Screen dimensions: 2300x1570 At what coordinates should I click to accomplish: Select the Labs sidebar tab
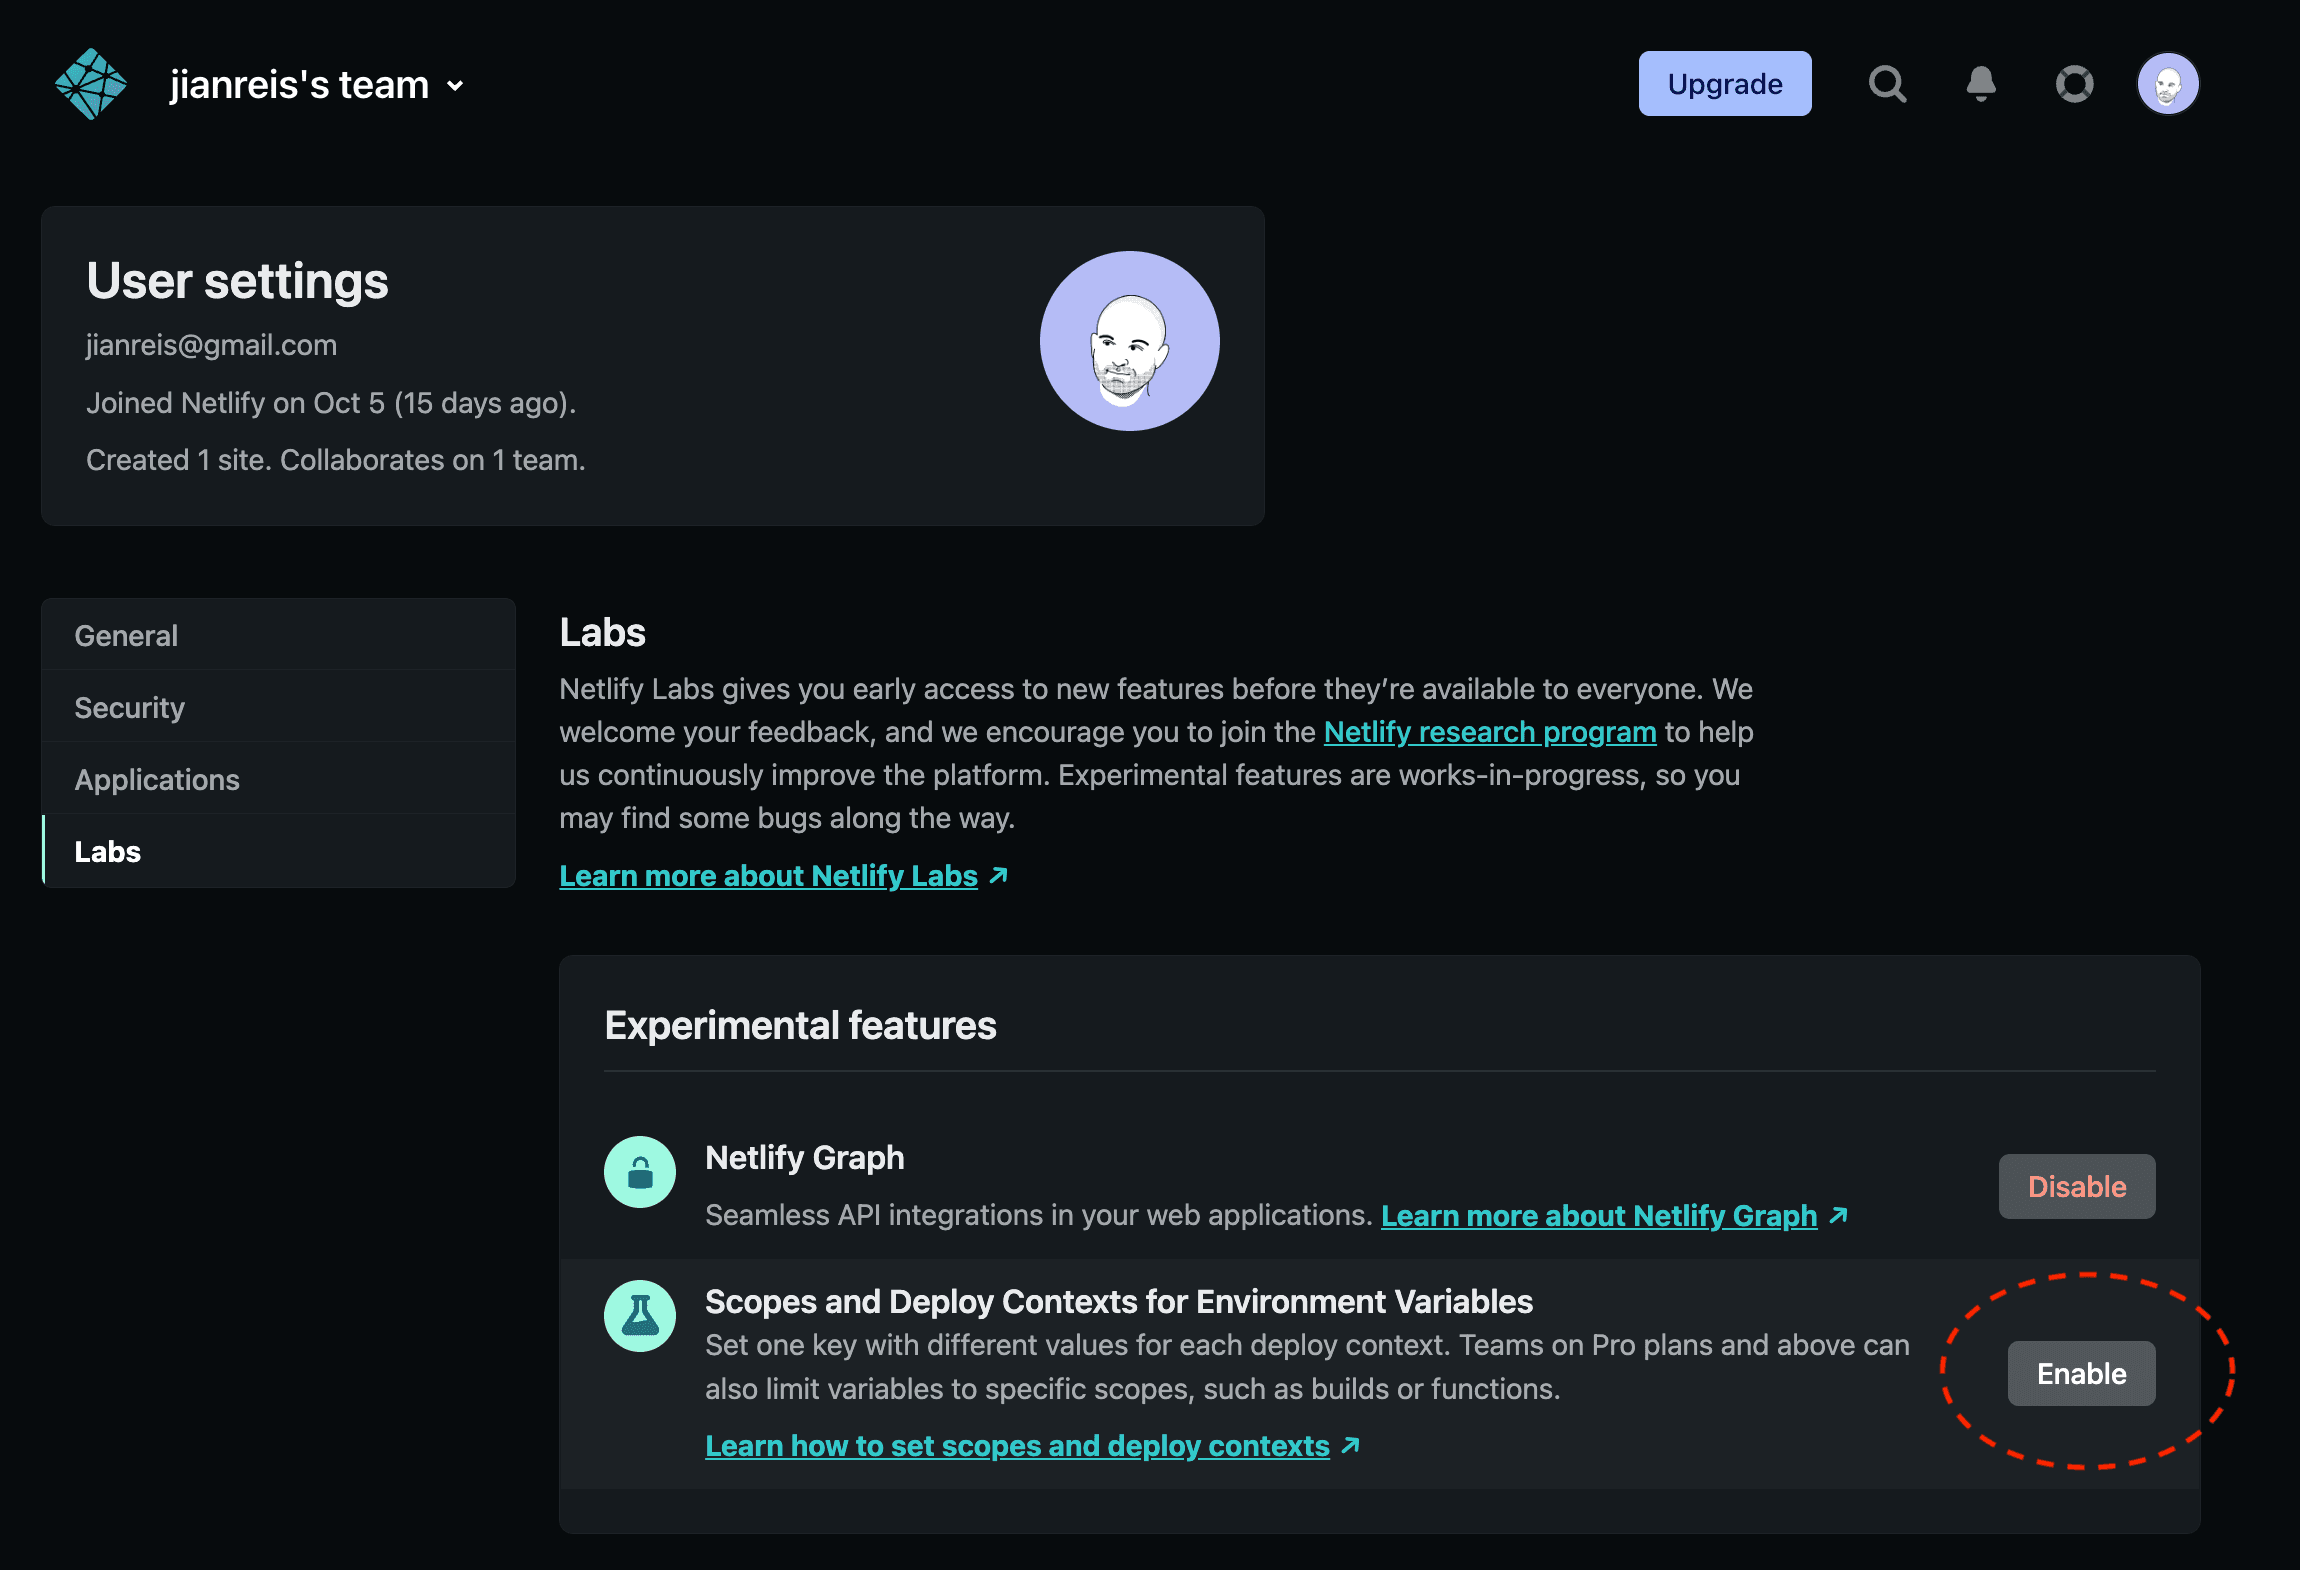[108, 852]
